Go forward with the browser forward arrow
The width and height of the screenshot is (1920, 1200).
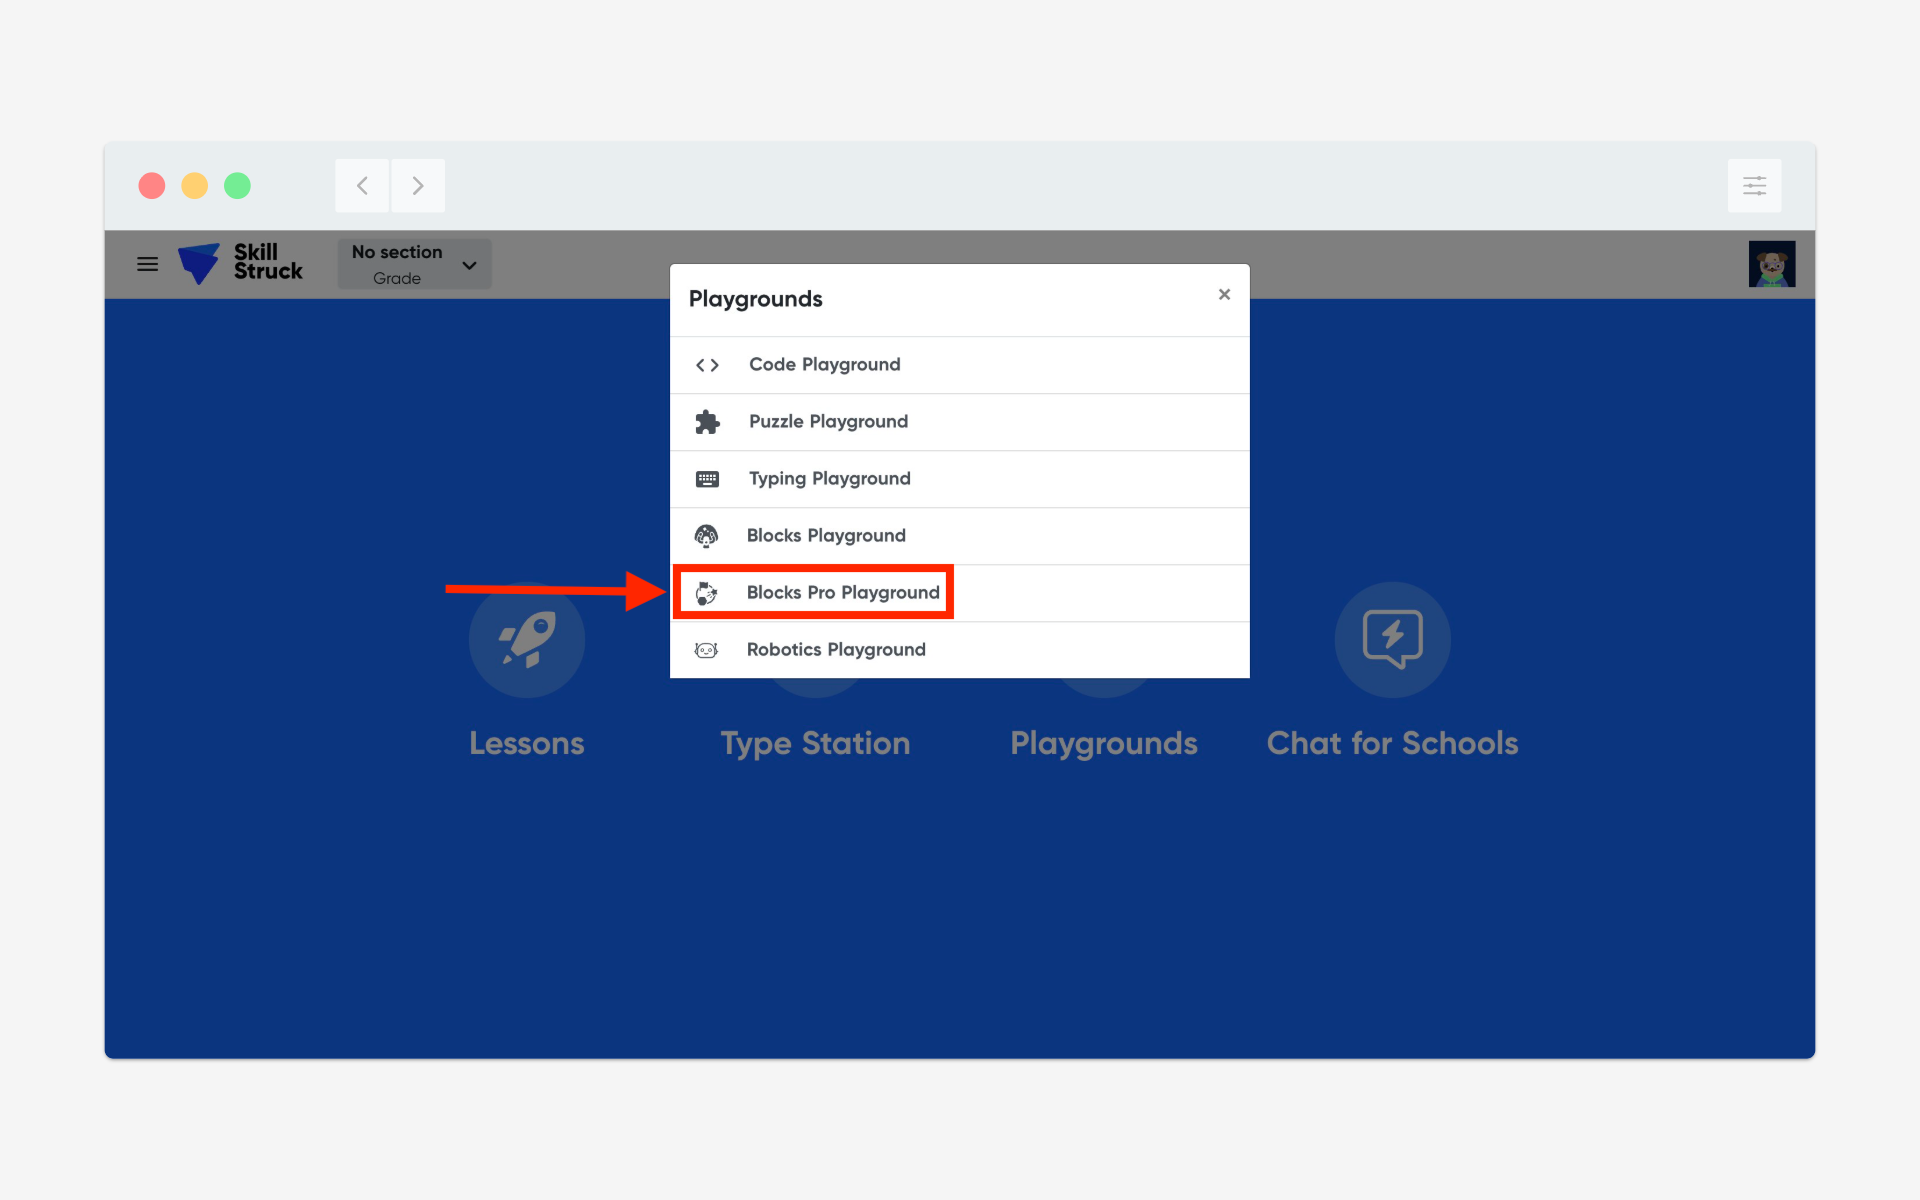click(418, 185)
